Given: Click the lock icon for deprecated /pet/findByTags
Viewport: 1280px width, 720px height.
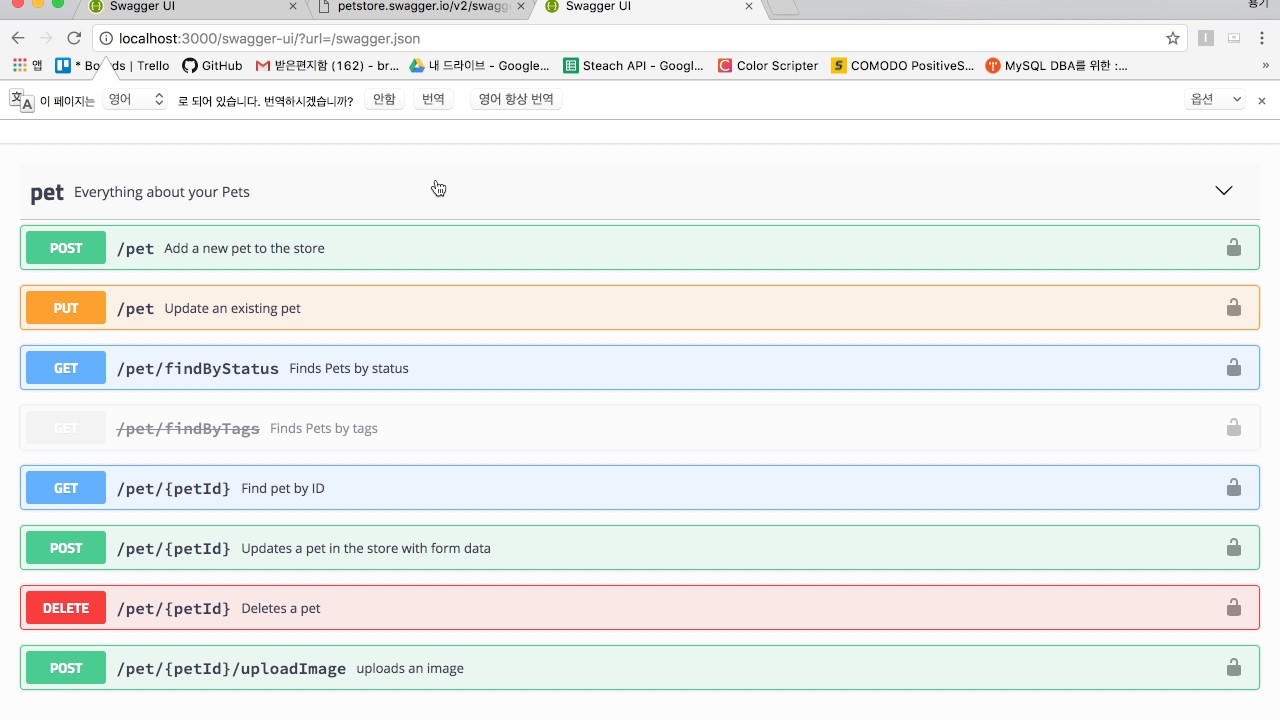Looking at the screenshot, I should click(1234, 427).
